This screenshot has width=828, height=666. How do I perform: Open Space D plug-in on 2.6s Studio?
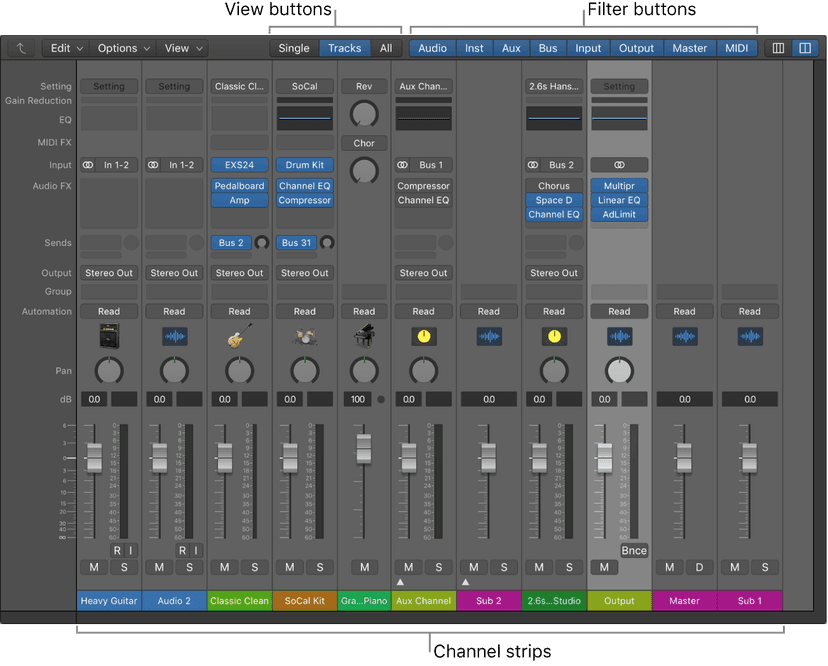pos(554,200)
